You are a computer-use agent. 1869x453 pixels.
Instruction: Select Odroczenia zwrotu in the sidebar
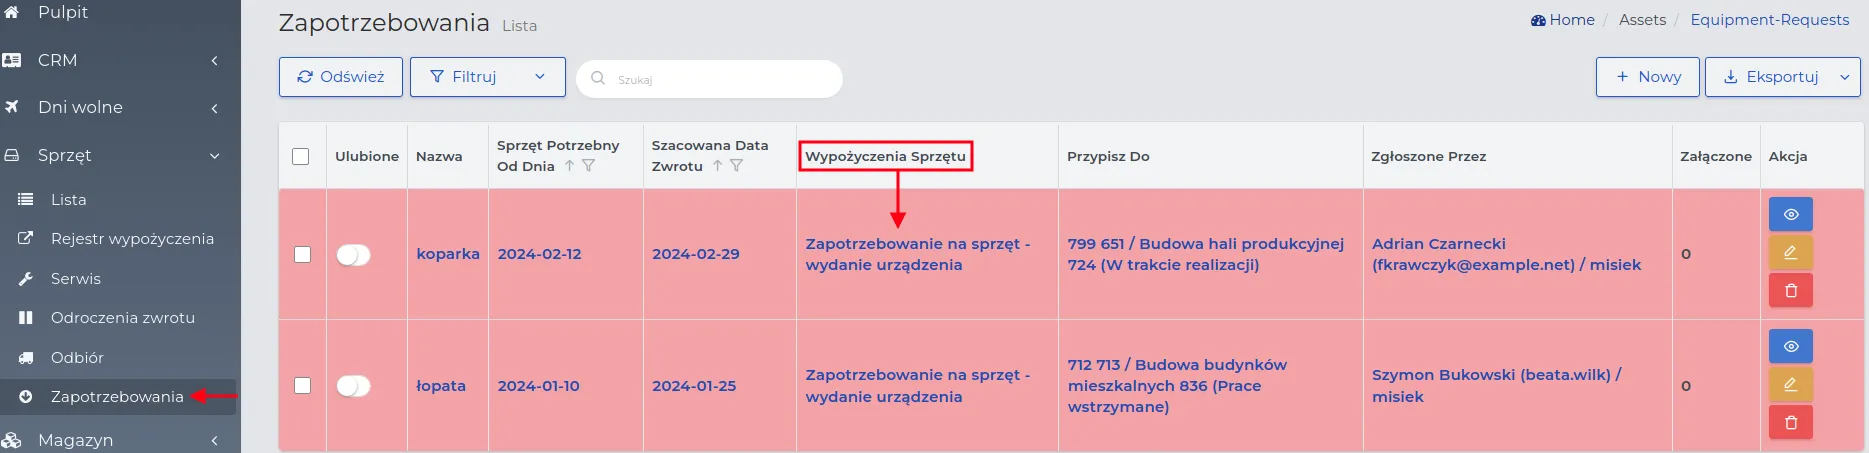pos(120,318)
